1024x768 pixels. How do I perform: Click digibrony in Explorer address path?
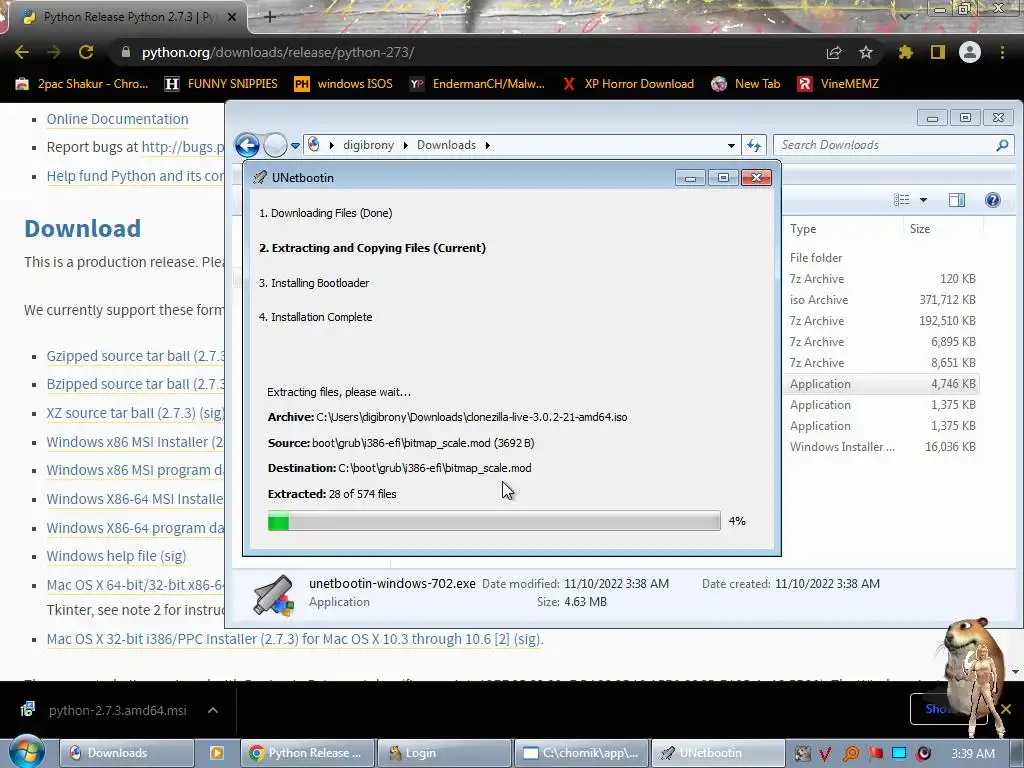(368, 145)
